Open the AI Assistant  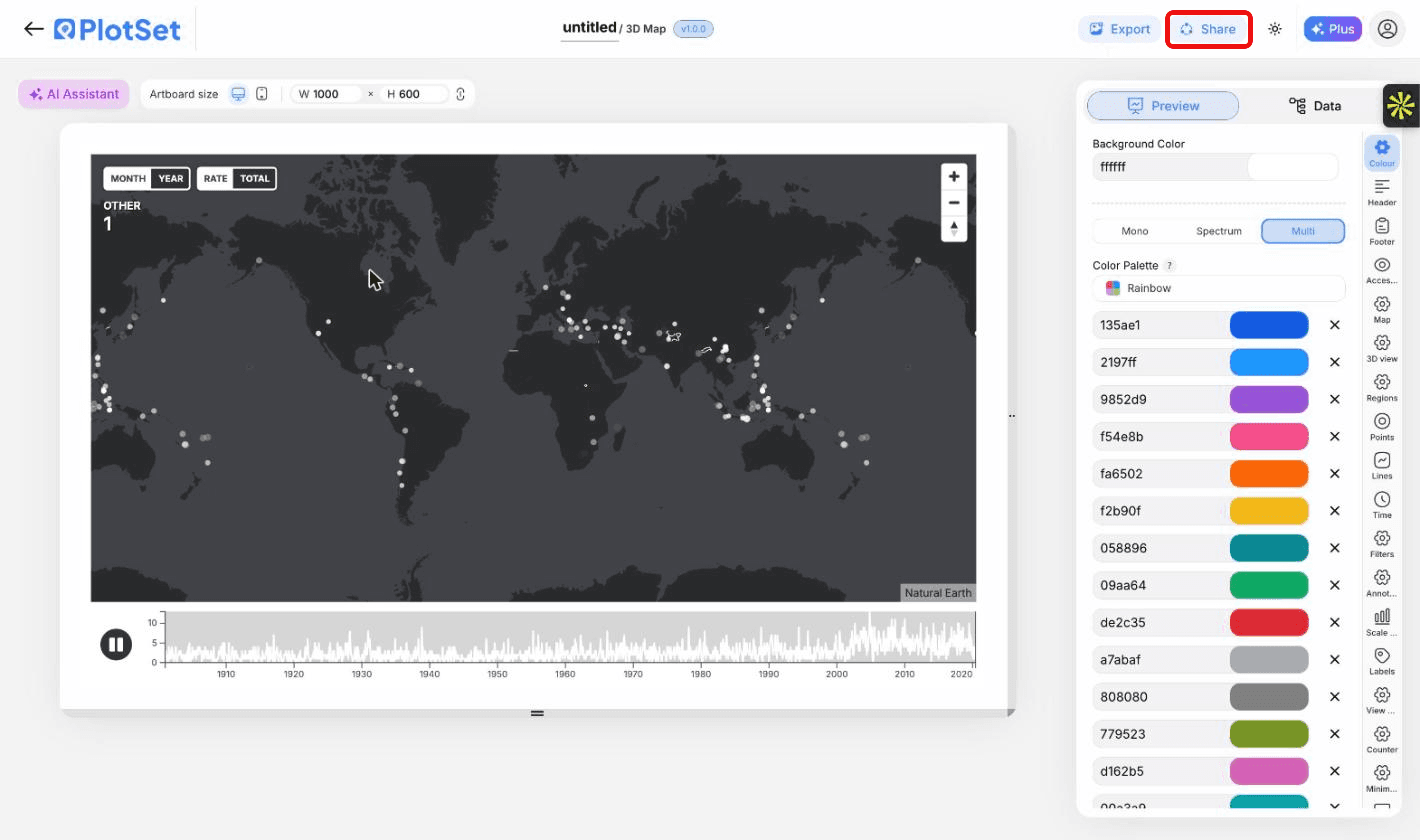tap(74, 94)
